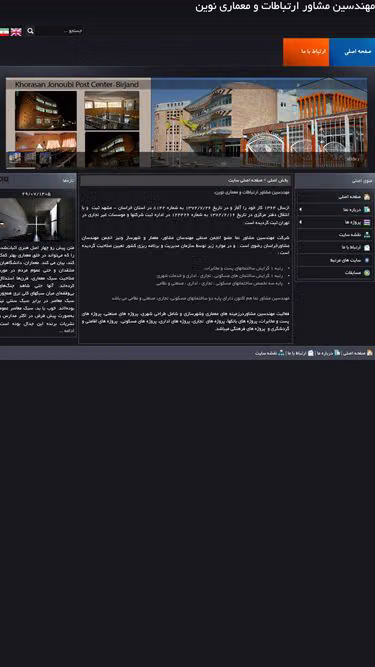Follow the footer نقشه سایت text link
Screen dimensions: 375x667
(x=266, y=353)
